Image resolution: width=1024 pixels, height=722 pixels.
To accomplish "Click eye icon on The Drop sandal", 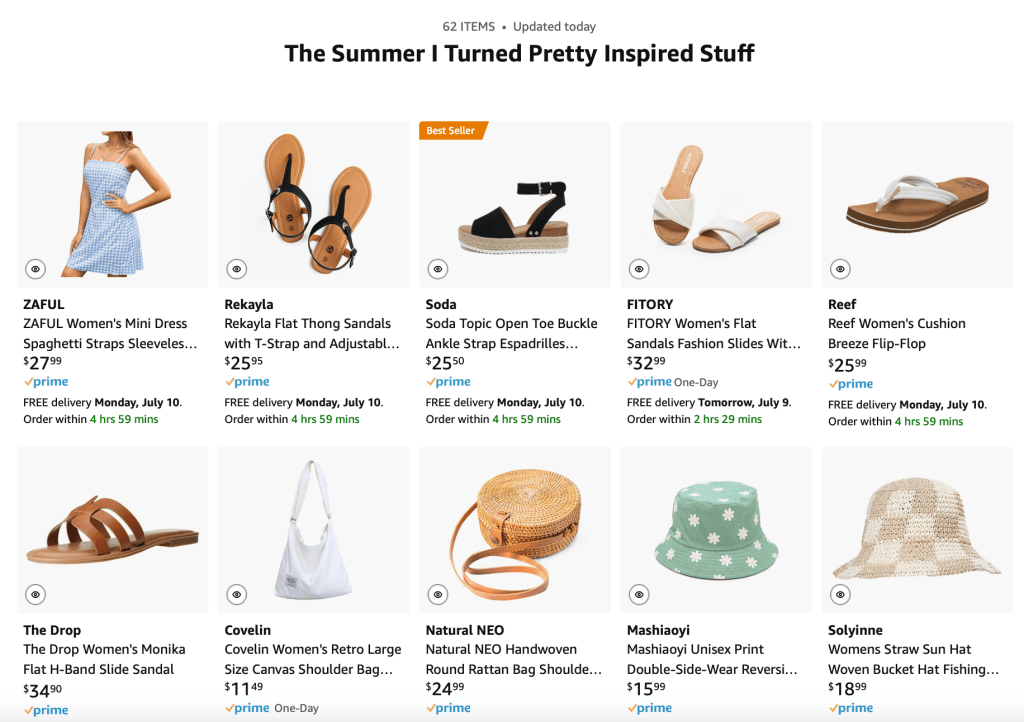I will pos(35,595).
